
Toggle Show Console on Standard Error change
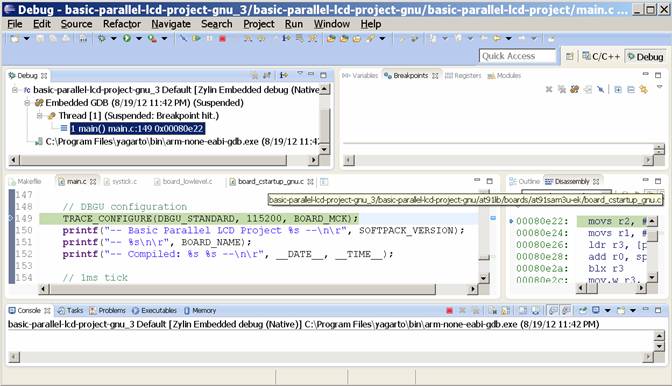(566, 310)
